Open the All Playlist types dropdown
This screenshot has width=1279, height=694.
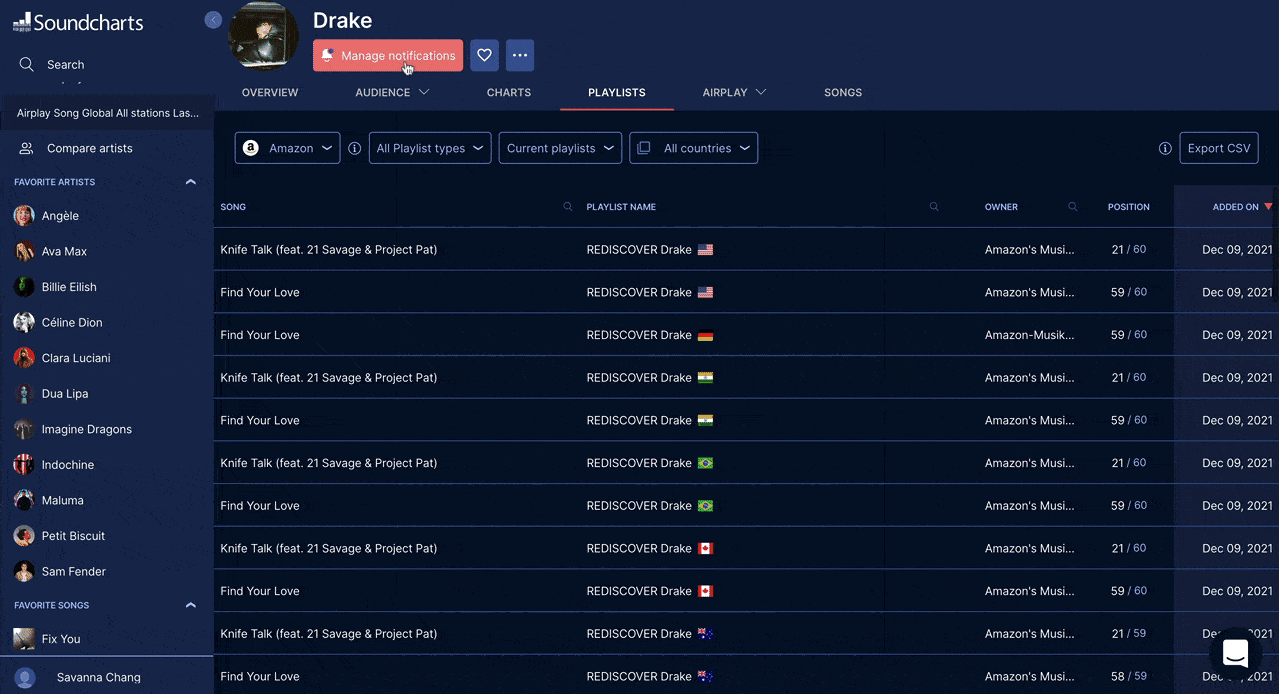430,148
